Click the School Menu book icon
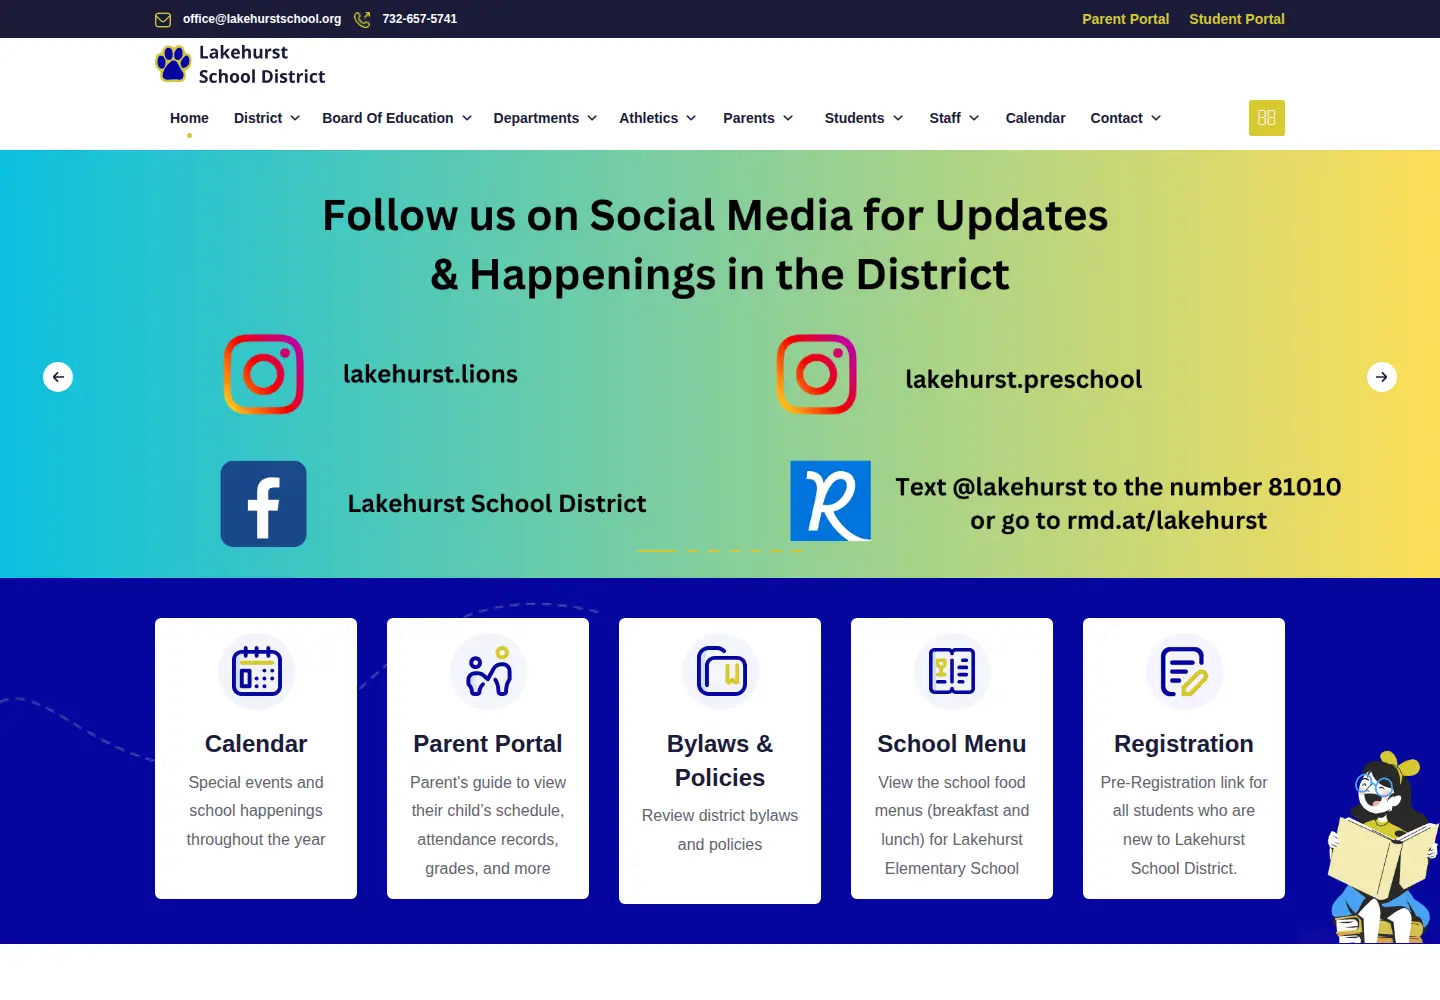 [952, 671]
